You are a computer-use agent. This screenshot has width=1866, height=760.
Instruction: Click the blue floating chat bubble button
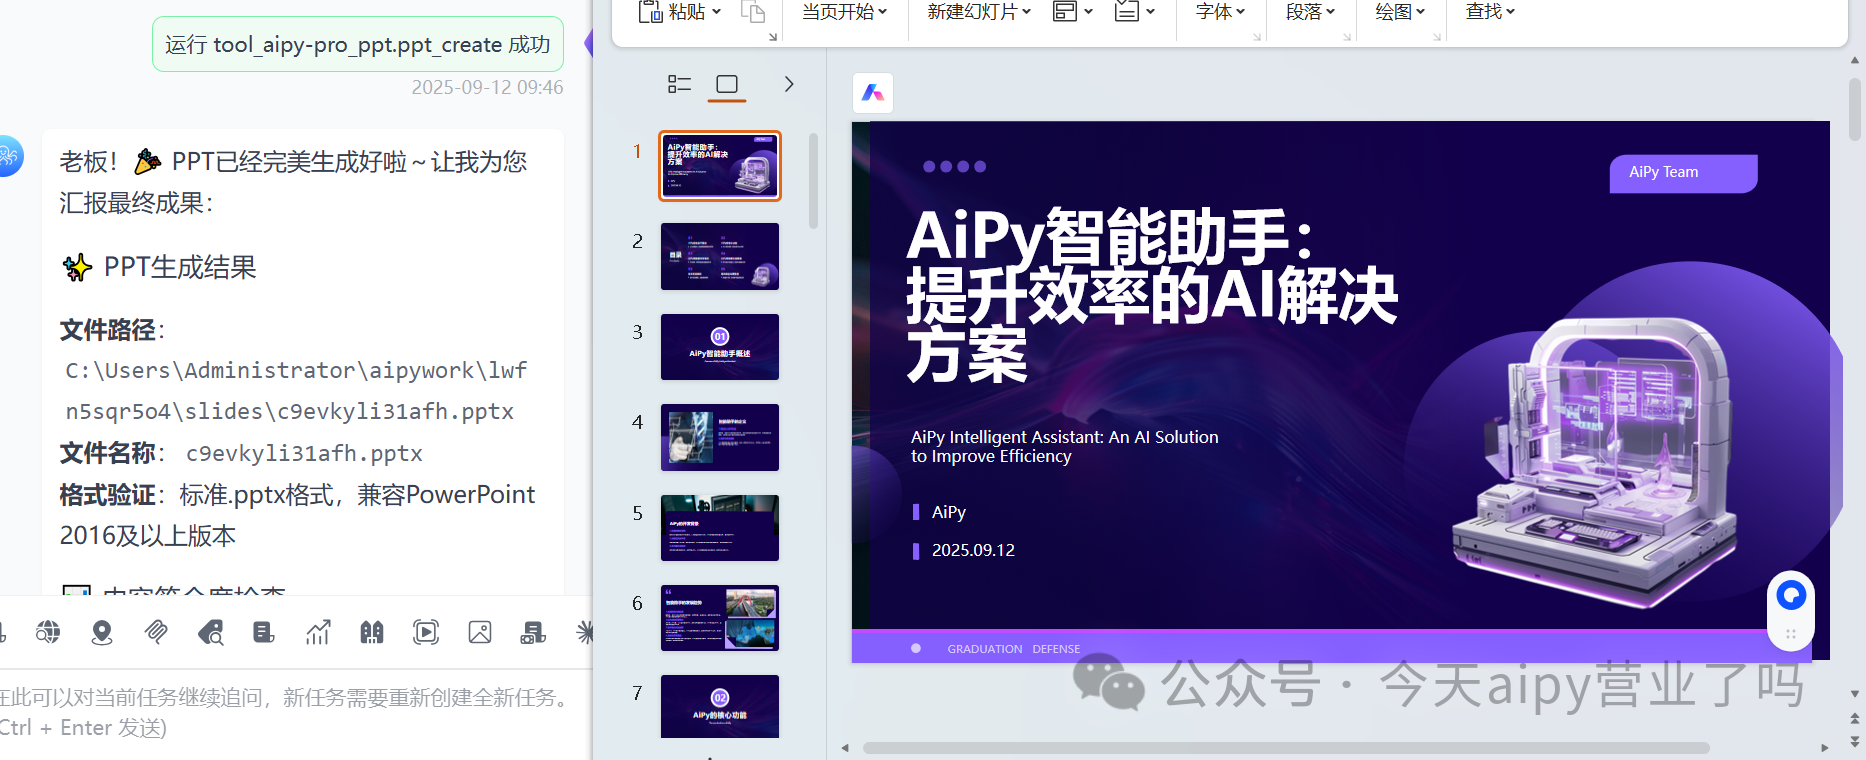[1791, 596]
